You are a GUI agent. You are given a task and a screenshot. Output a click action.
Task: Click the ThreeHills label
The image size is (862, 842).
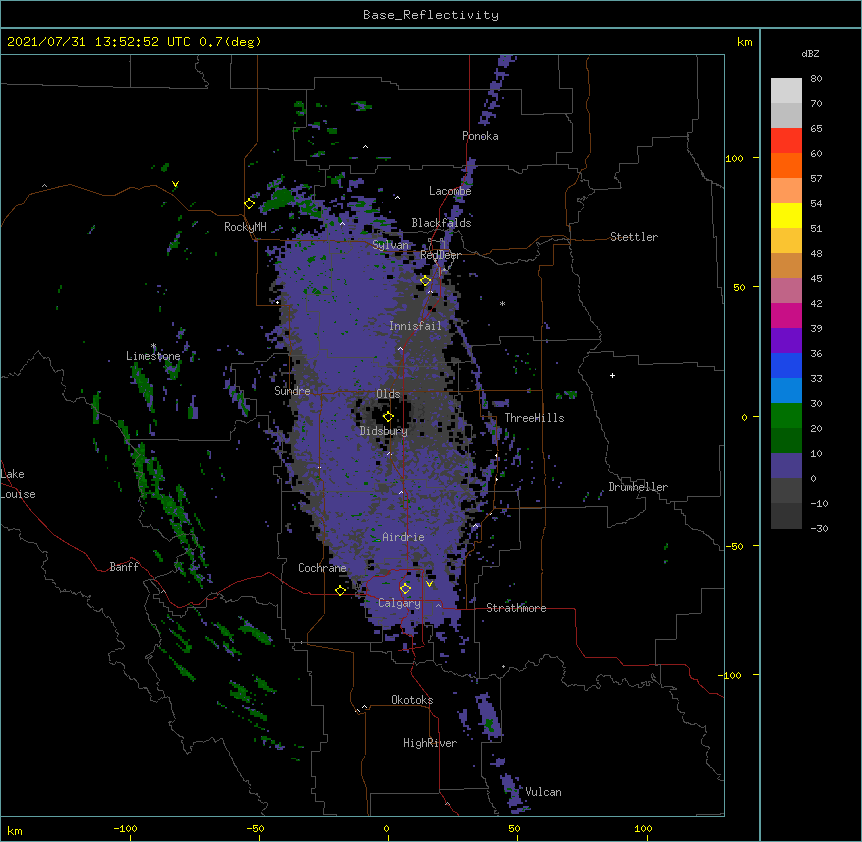tap(534, 418)
